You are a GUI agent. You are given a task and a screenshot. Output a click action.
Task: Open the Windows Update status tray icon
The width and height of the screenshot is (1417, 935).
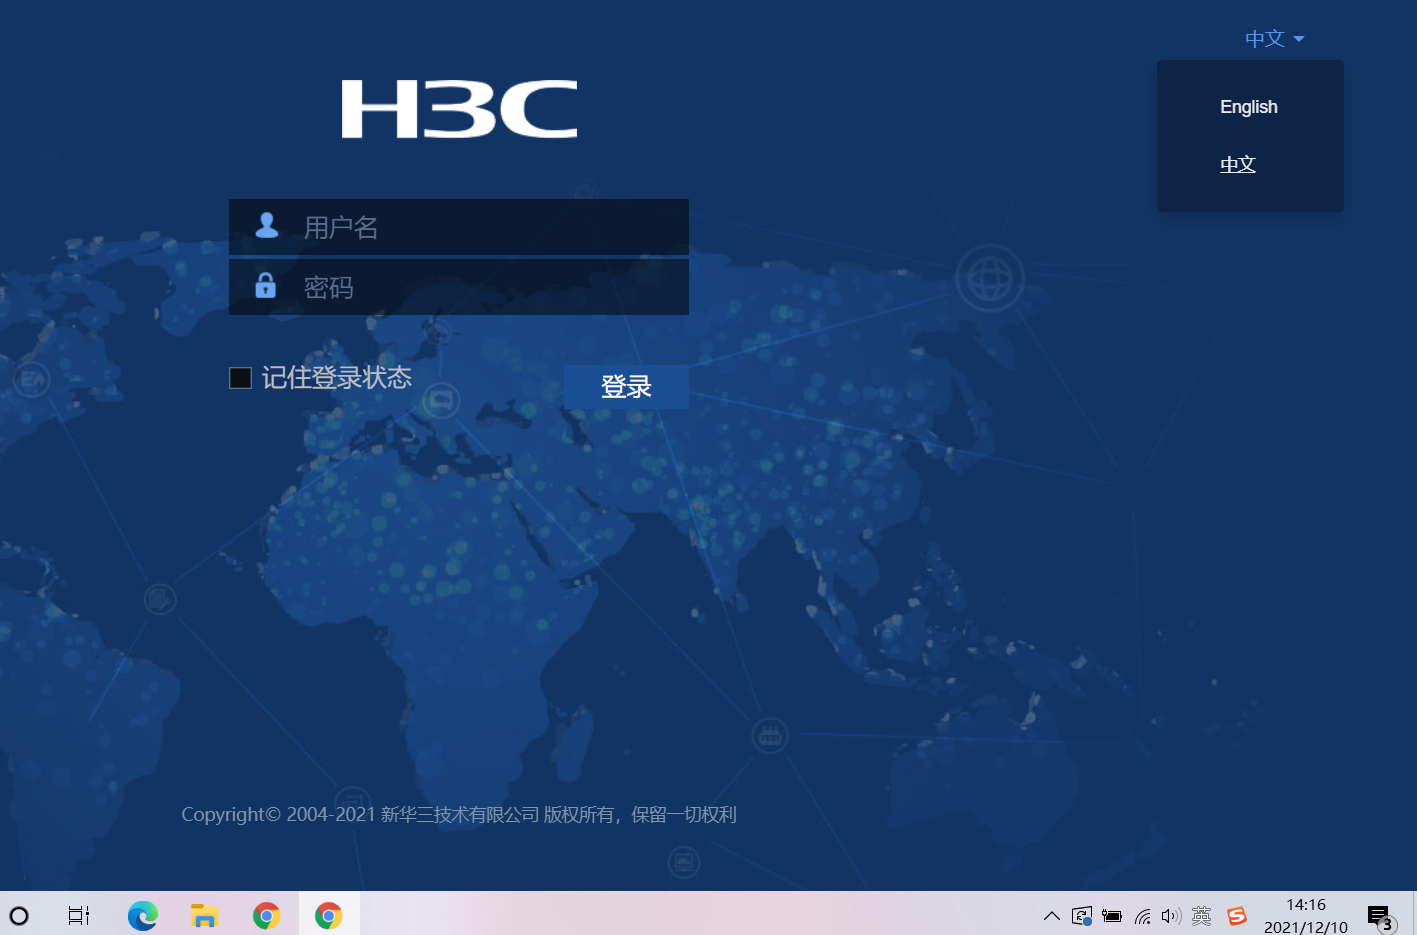pos(1082,916)
